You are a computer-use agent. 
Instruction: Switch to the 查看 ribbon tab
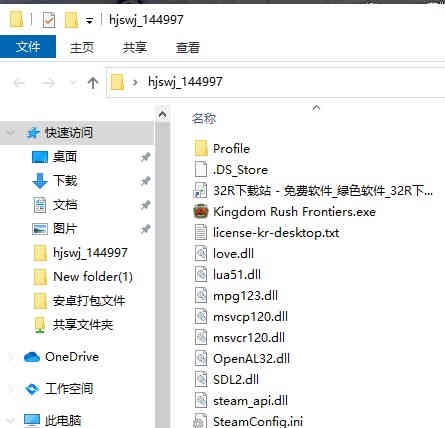click(x=188, y=47)
